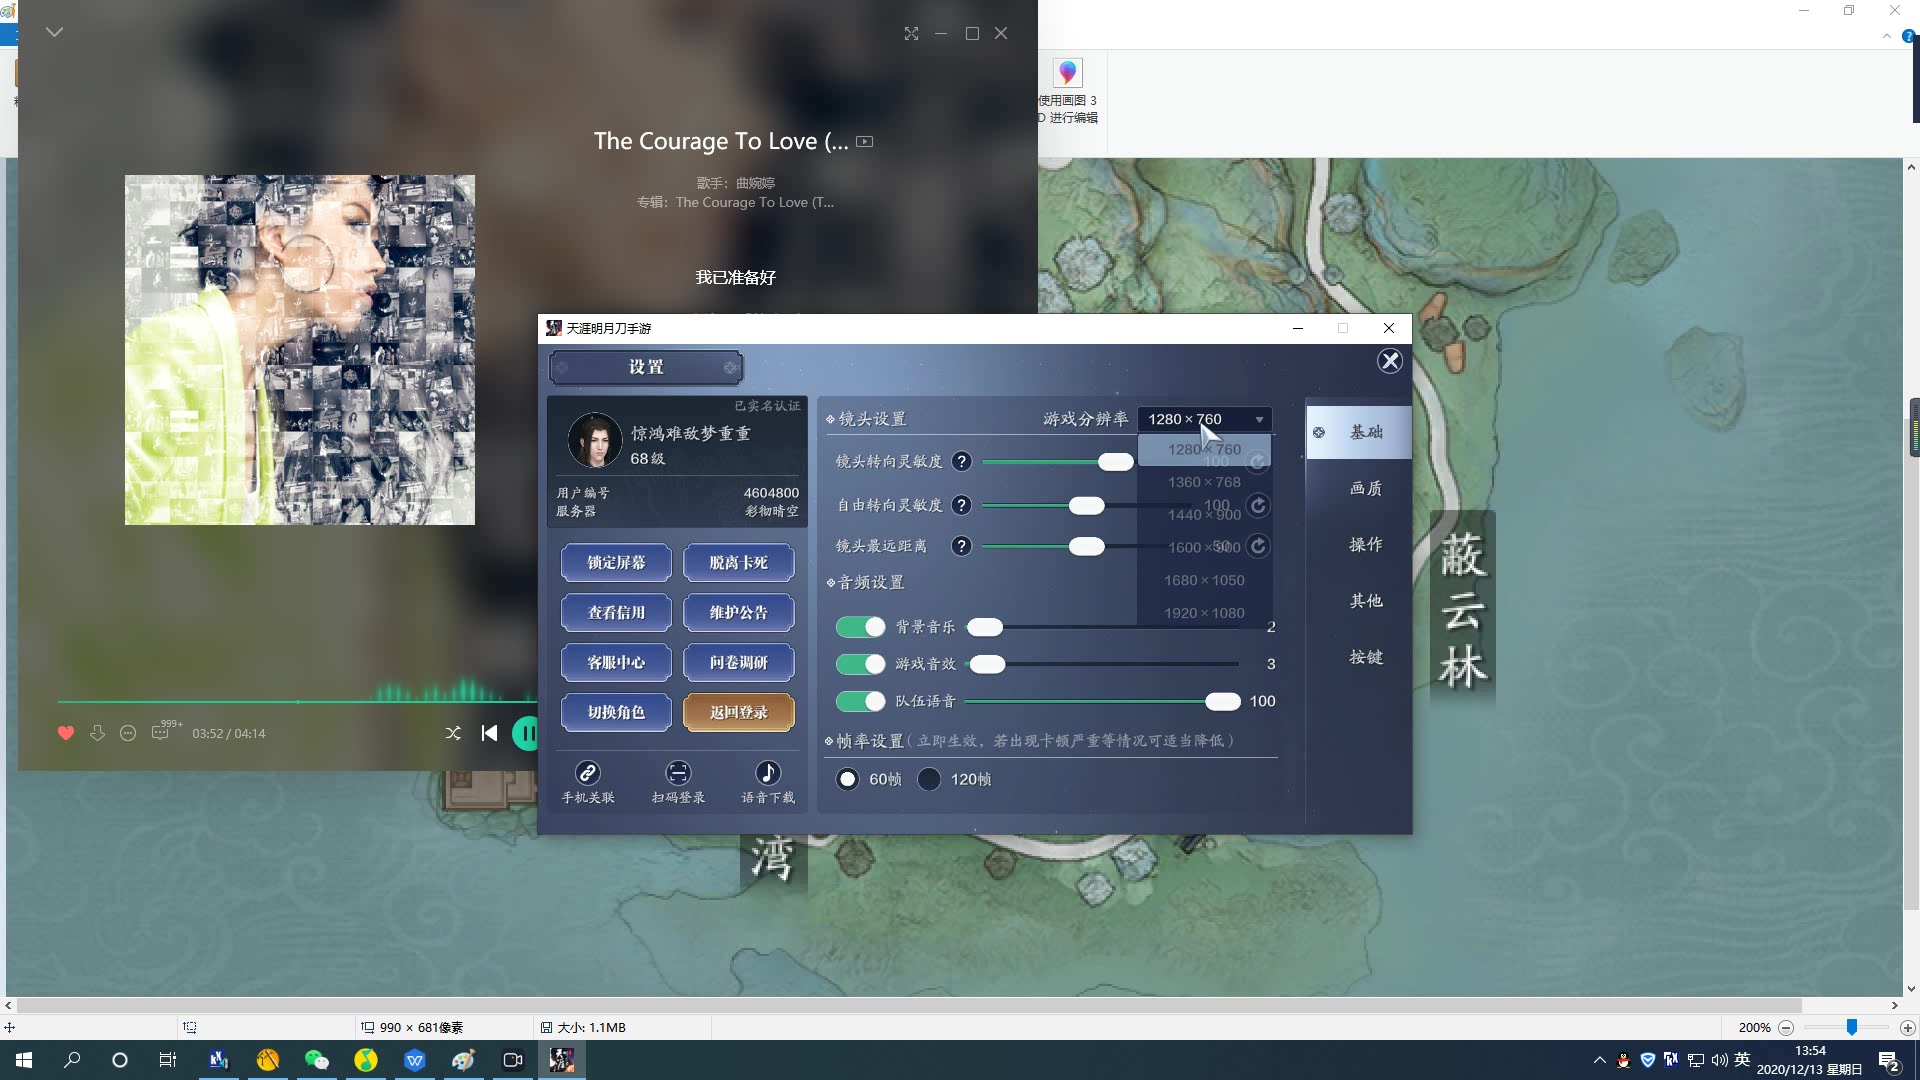This screenshot has width=1920, height=1080.
Task: Collapse the music player with the down chevron
Action: [55, 32]
